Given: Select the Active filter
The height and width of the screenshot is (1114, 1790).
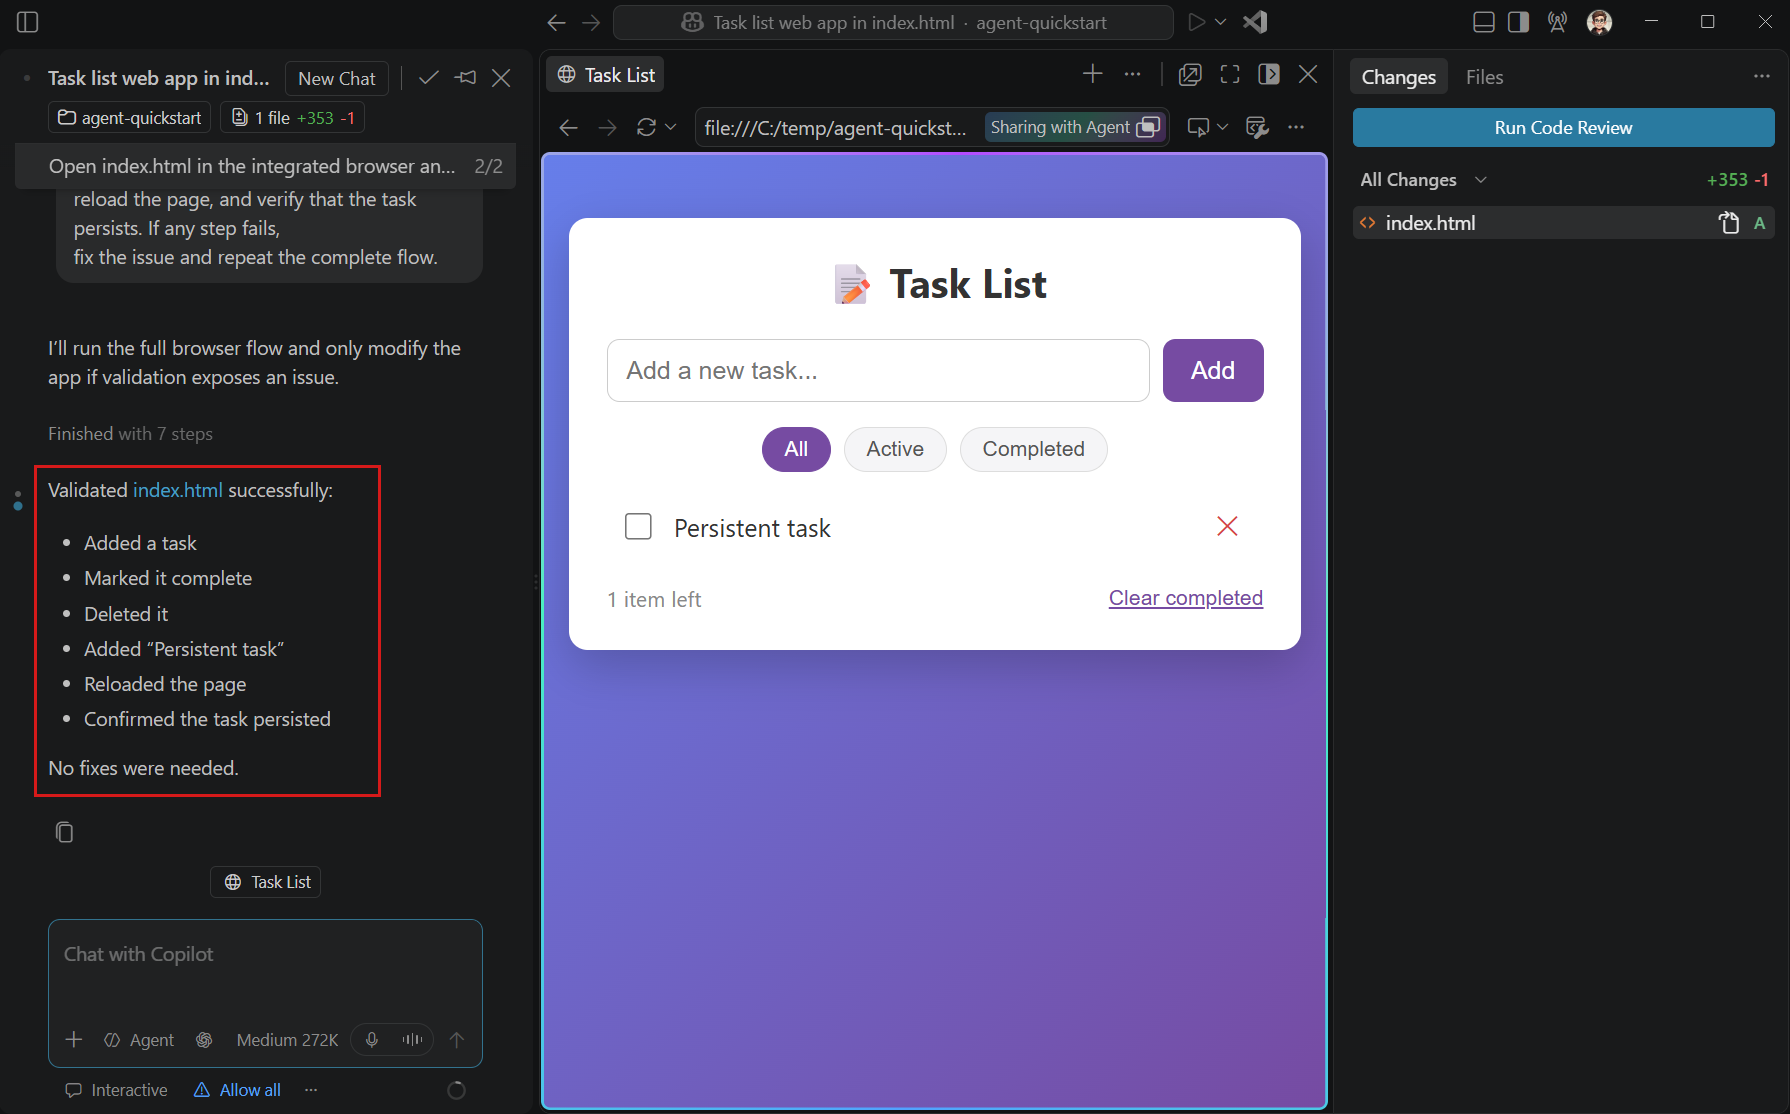Looking at the screenshot, I should 895,450.
